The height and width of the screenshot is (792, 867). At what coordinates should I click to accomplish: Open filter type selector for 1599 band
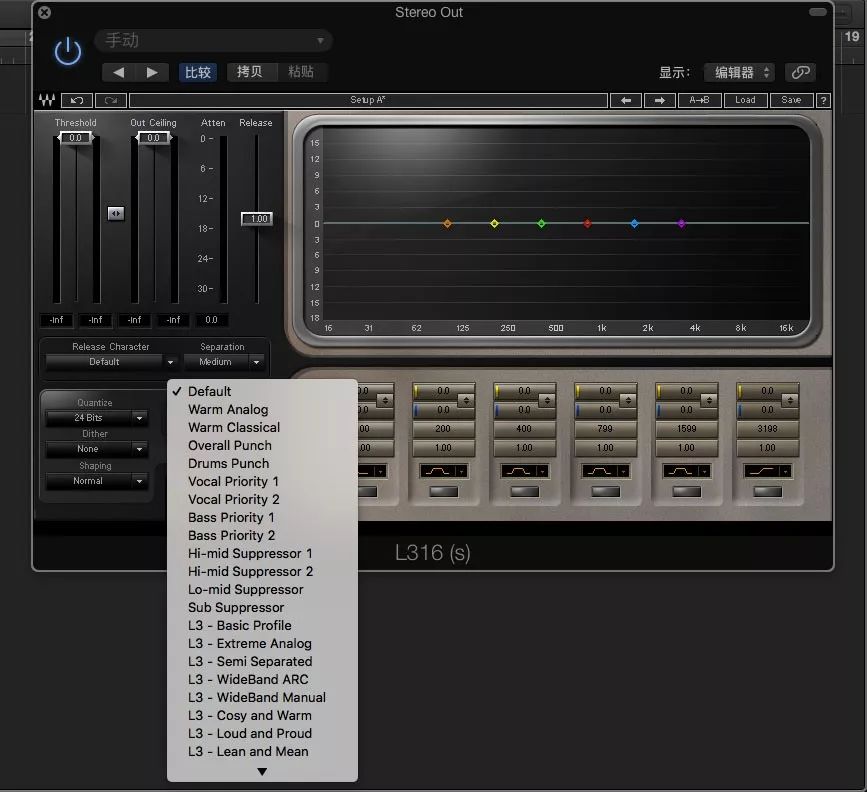tap(686, 471)
